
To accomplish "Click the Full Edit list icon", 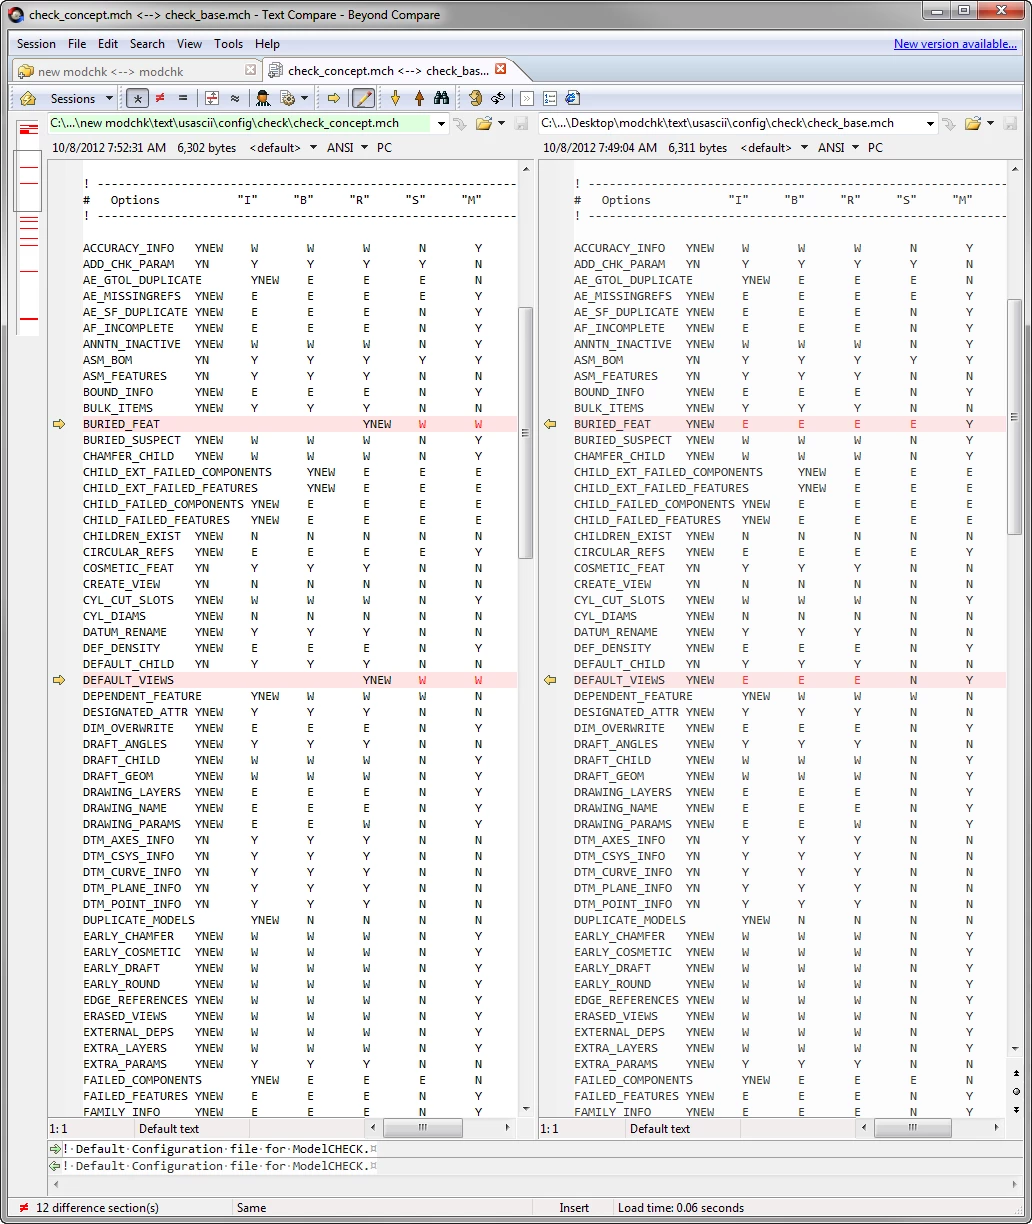I will tap(550, 98).
